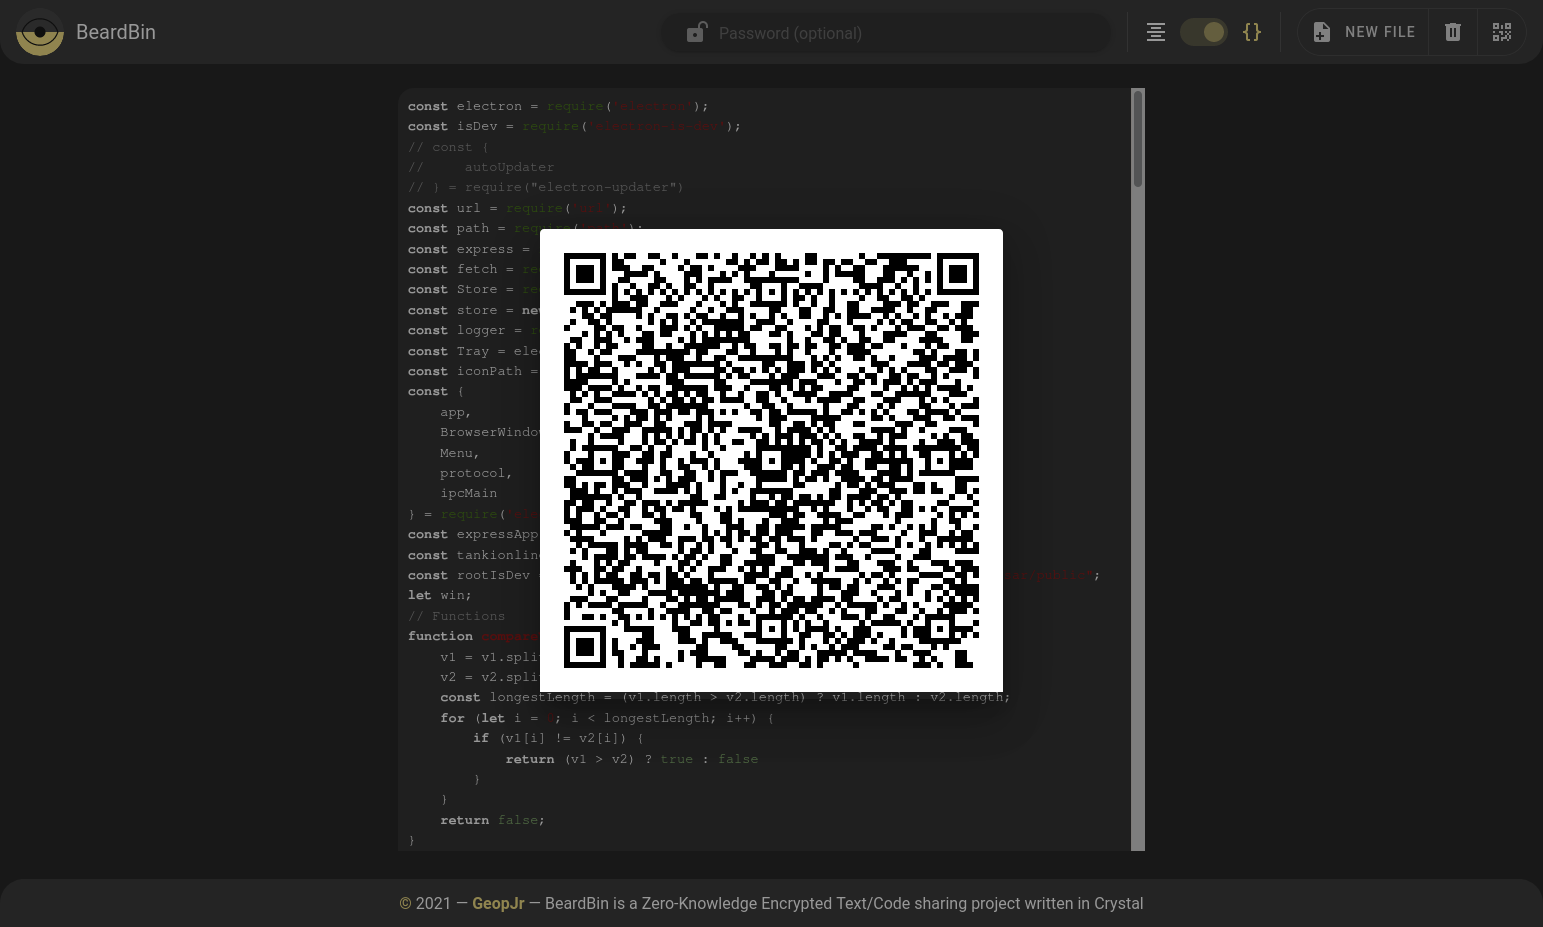The height and width of the screenshot is (927, 1543).
Task: Click the BeardBin logo icon
Action: click(40, 32)
